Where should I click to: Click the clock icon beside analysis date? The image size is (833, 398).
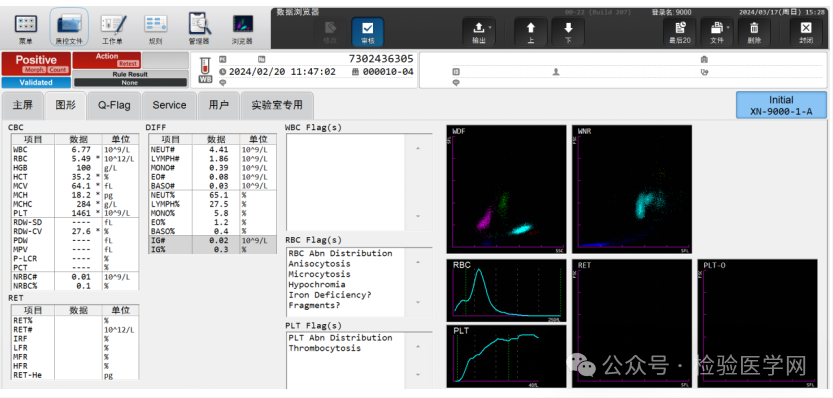(222, 72)
